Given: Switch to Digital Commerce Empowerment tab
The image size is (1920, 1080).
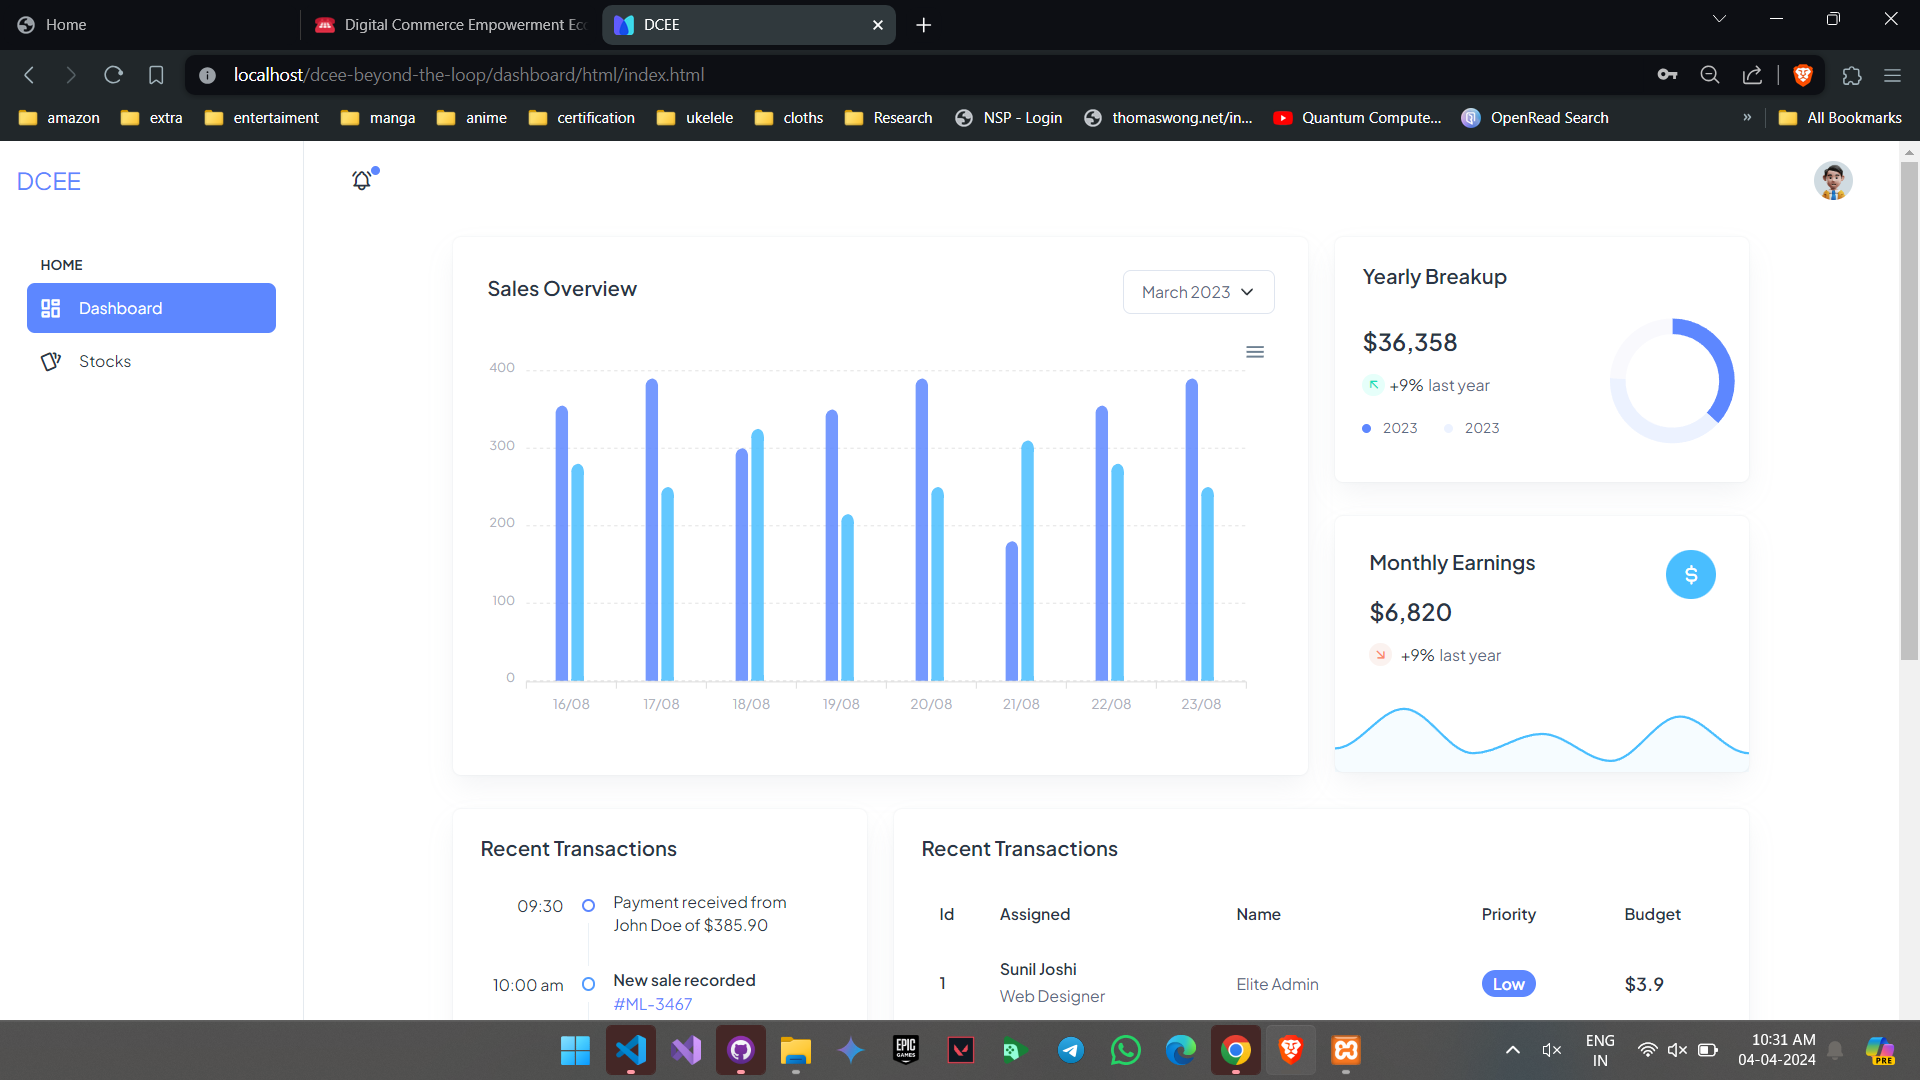Looking at the screenshot, I should (x=450, y=25).
